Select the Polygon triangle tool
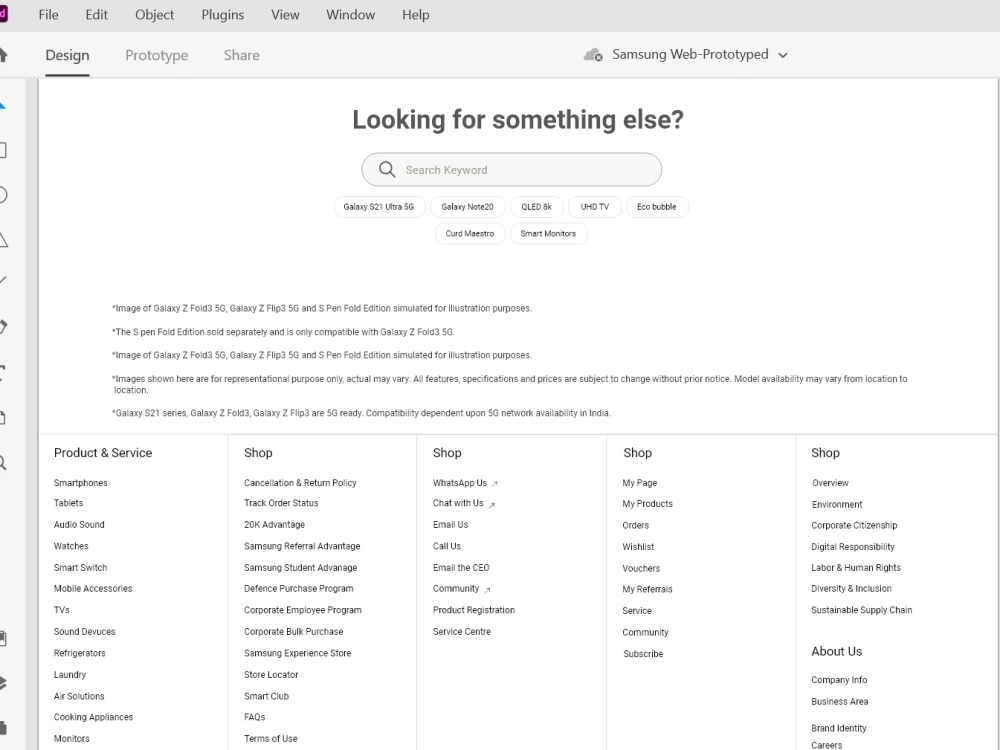 (3, 240)
